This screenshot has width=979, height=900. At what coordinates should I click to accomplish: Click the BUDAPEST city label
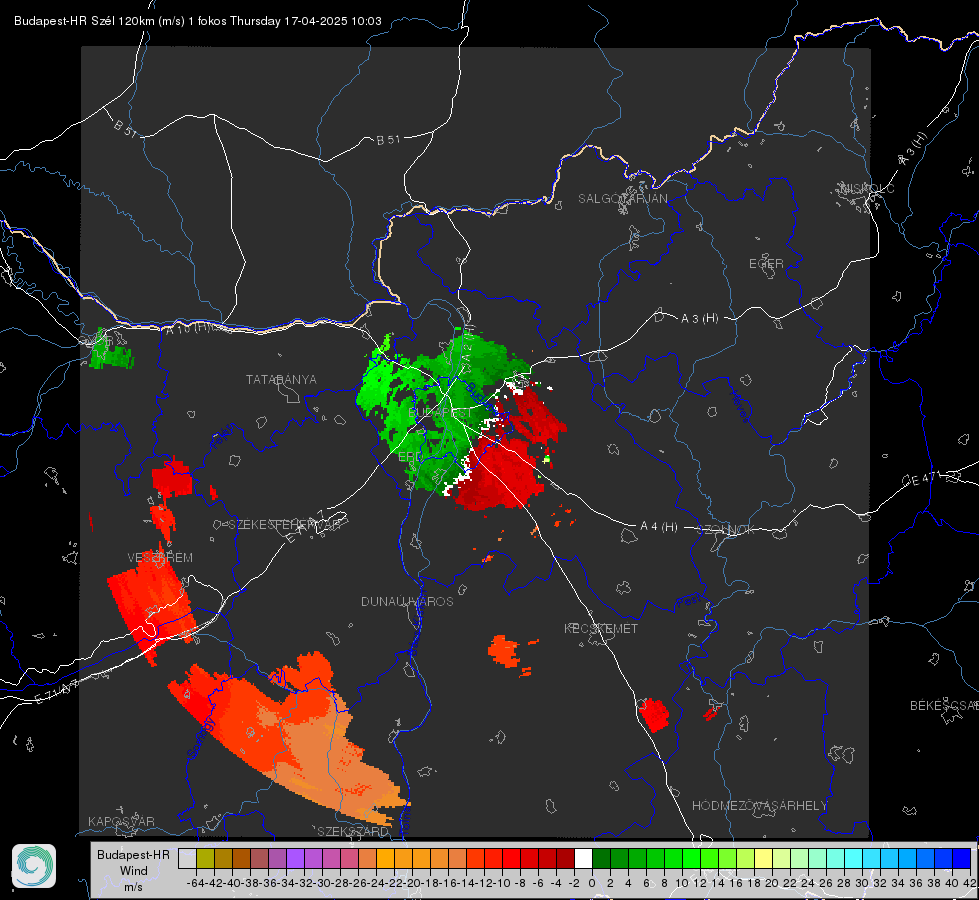[x=440, y=413]
